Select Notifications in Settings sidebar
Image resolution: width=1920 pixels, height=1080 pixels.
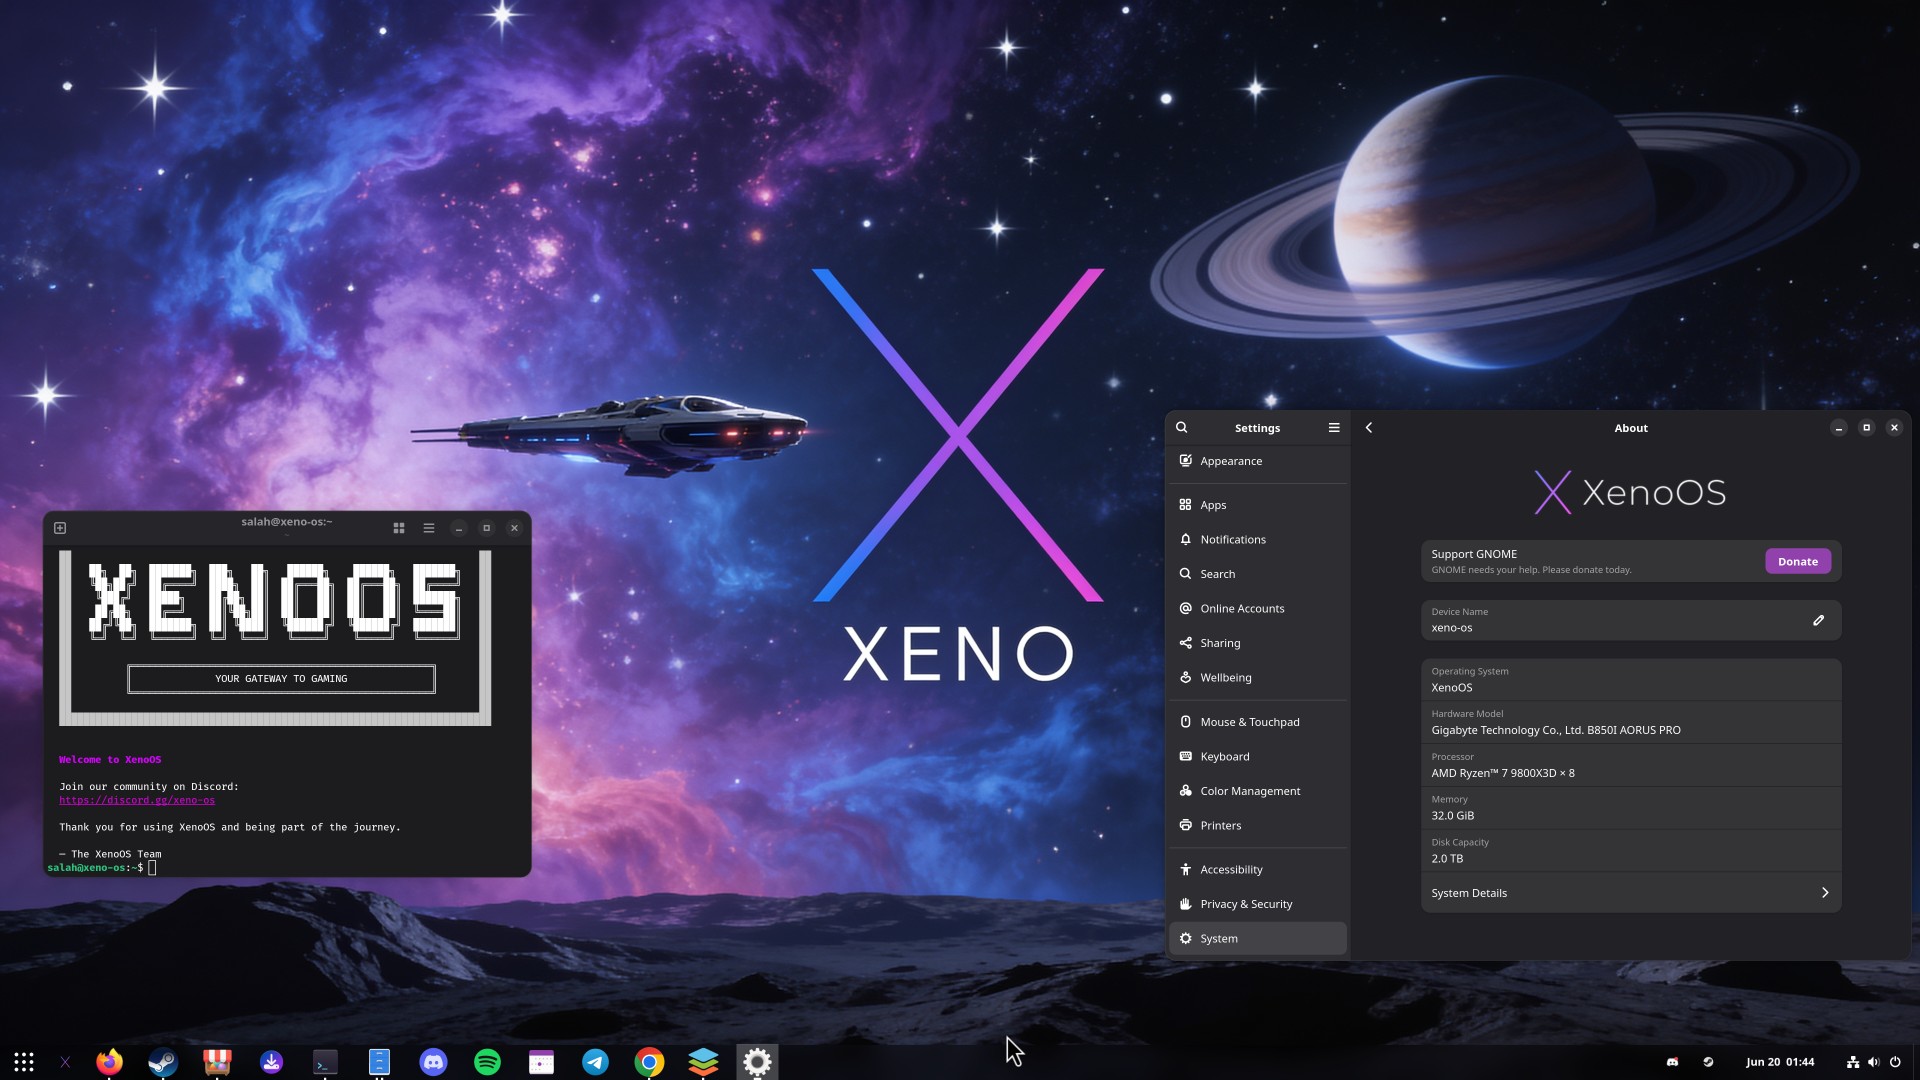click(x=1258, y=539)
